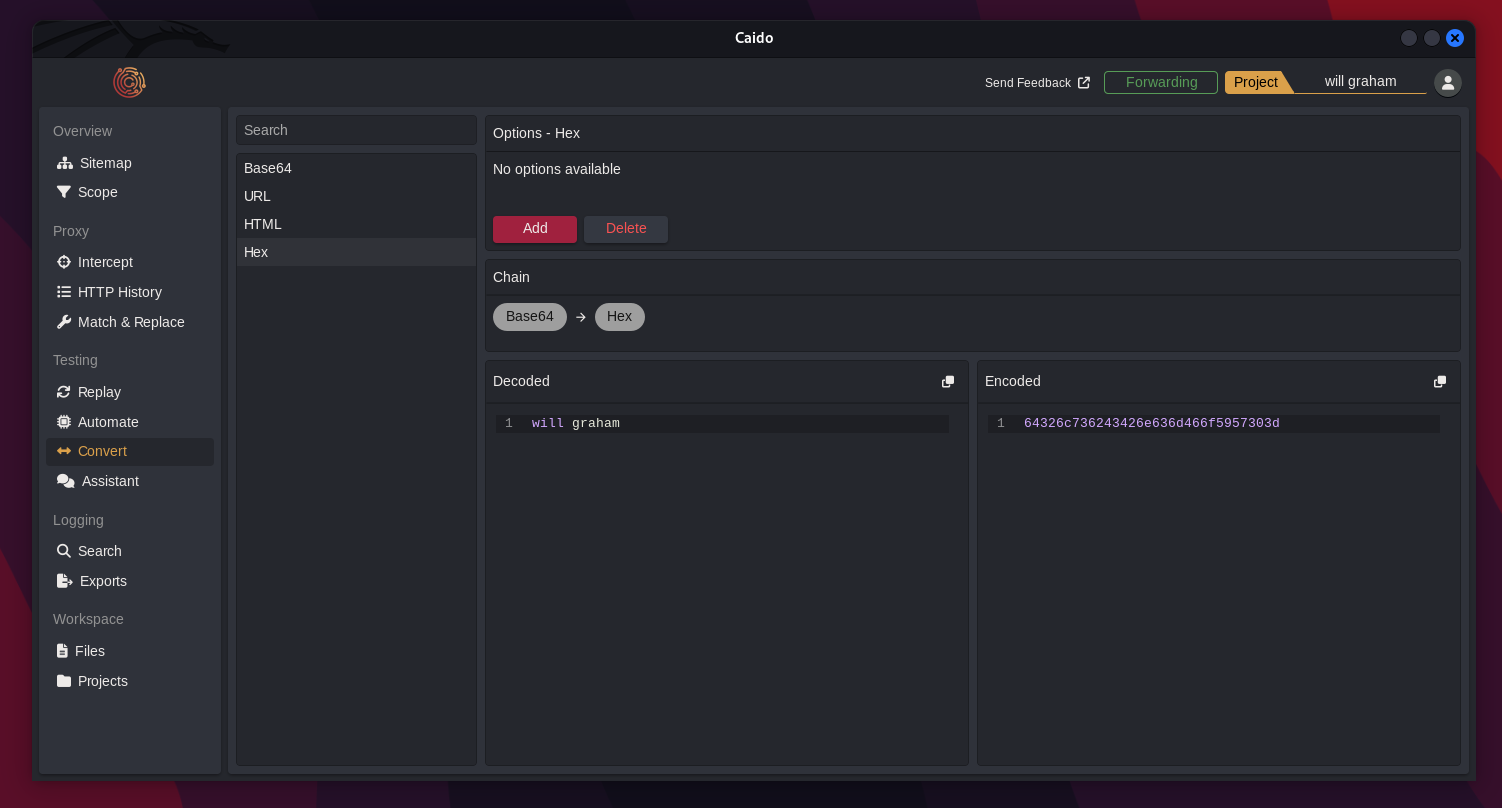Image resolution: width=1502 pixels, height=808 pixels.
Task: Click the 'No options available' text
Action: [x=557, y=169]
